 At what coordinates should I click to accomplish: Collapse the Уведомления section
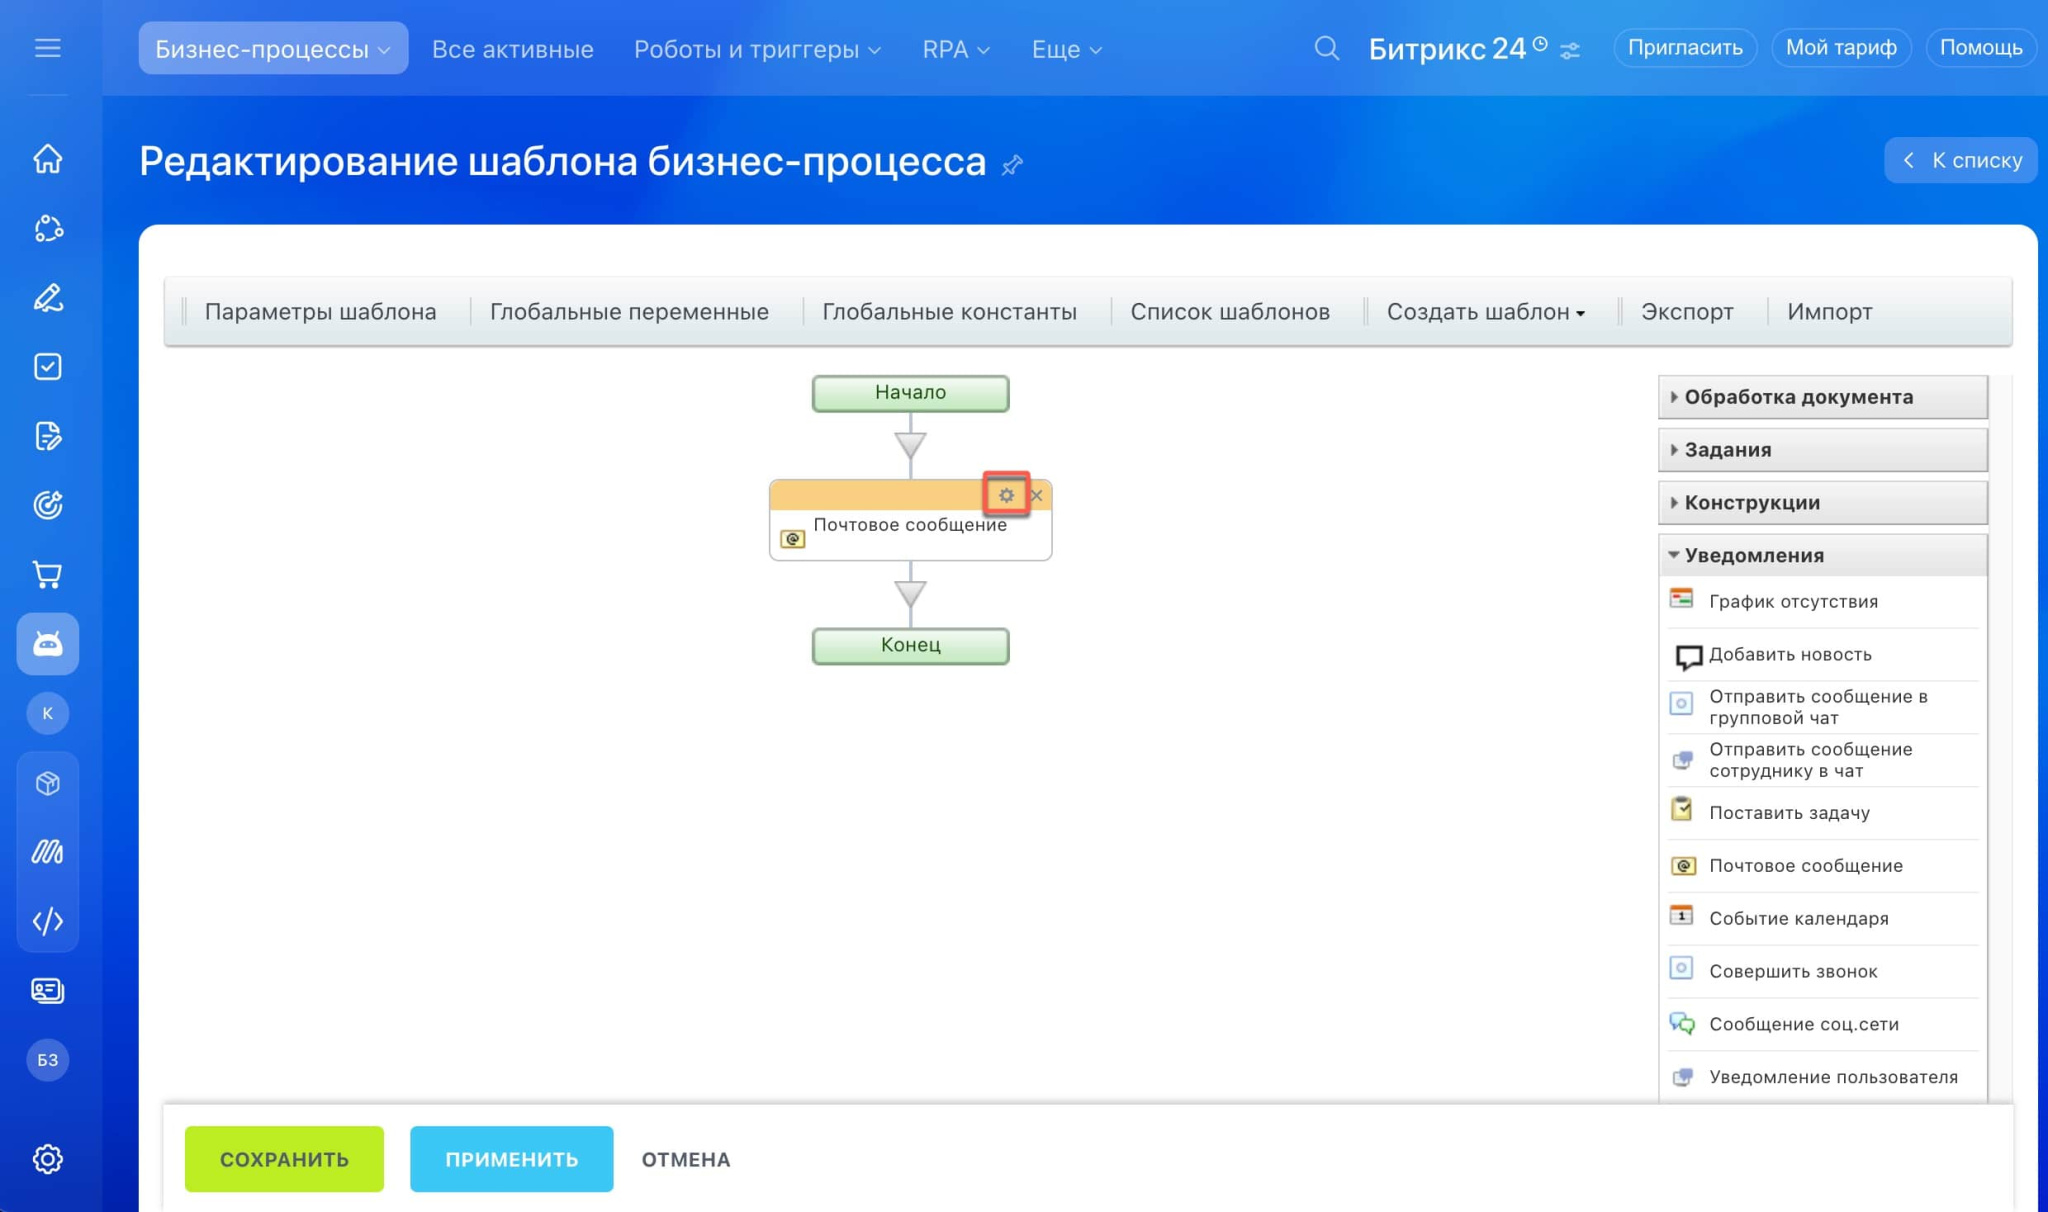tap(1823, 555)
